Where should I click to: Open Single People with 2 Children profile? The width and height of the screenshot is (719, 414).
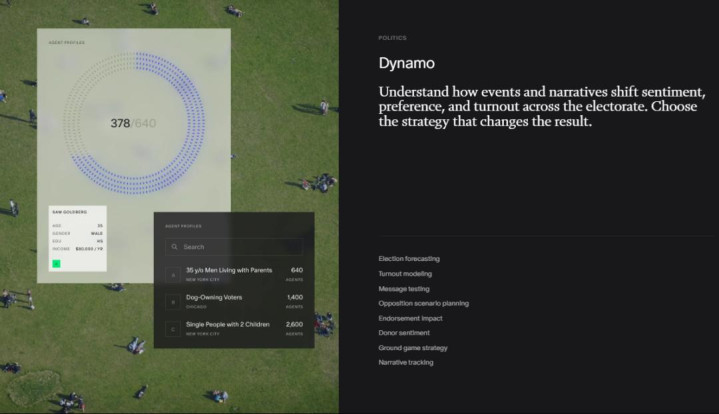pos(231,325)
